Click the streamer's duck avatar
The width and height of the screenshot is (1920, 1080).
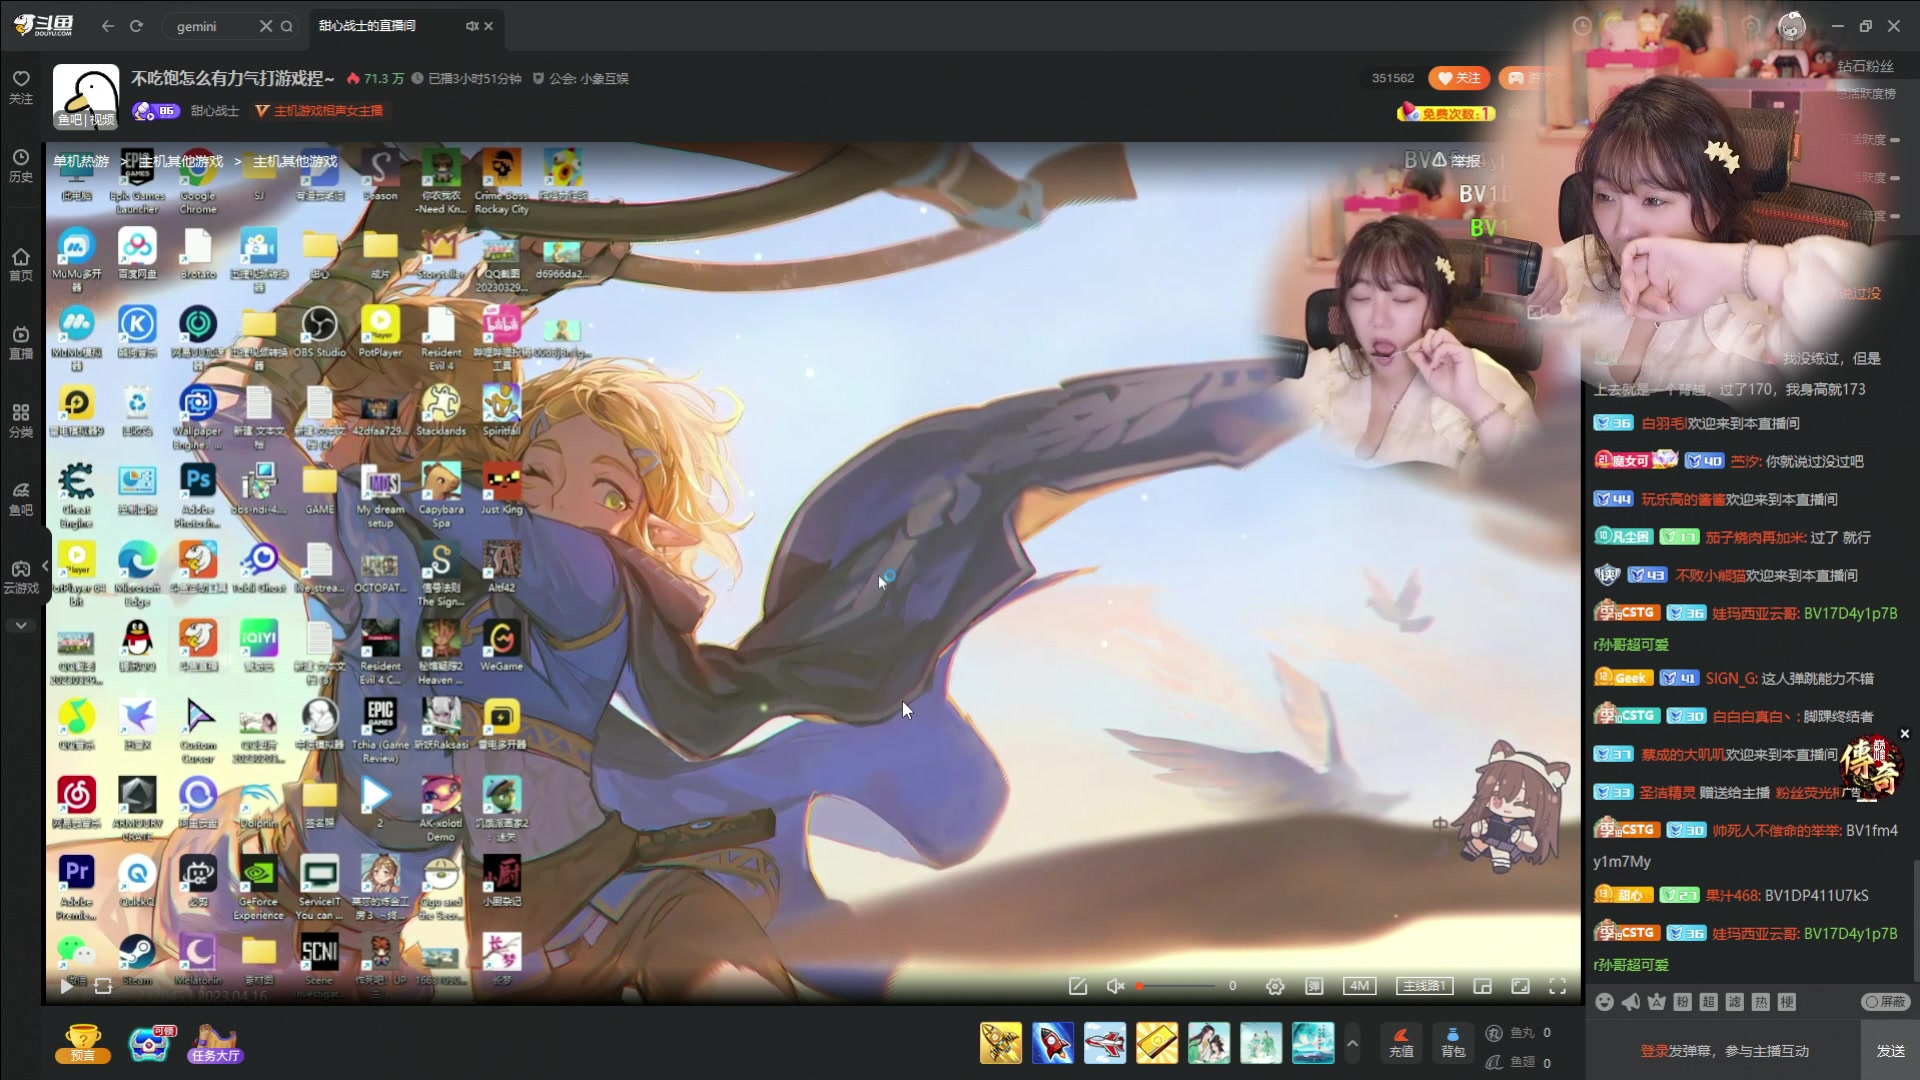point(87,97)
